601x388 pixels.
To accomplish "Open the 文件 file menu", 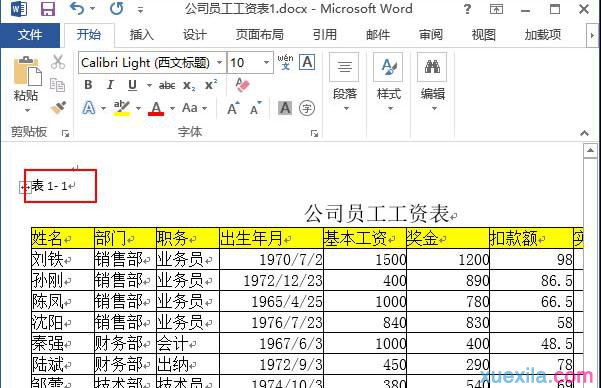I will (x=30, y=35).
